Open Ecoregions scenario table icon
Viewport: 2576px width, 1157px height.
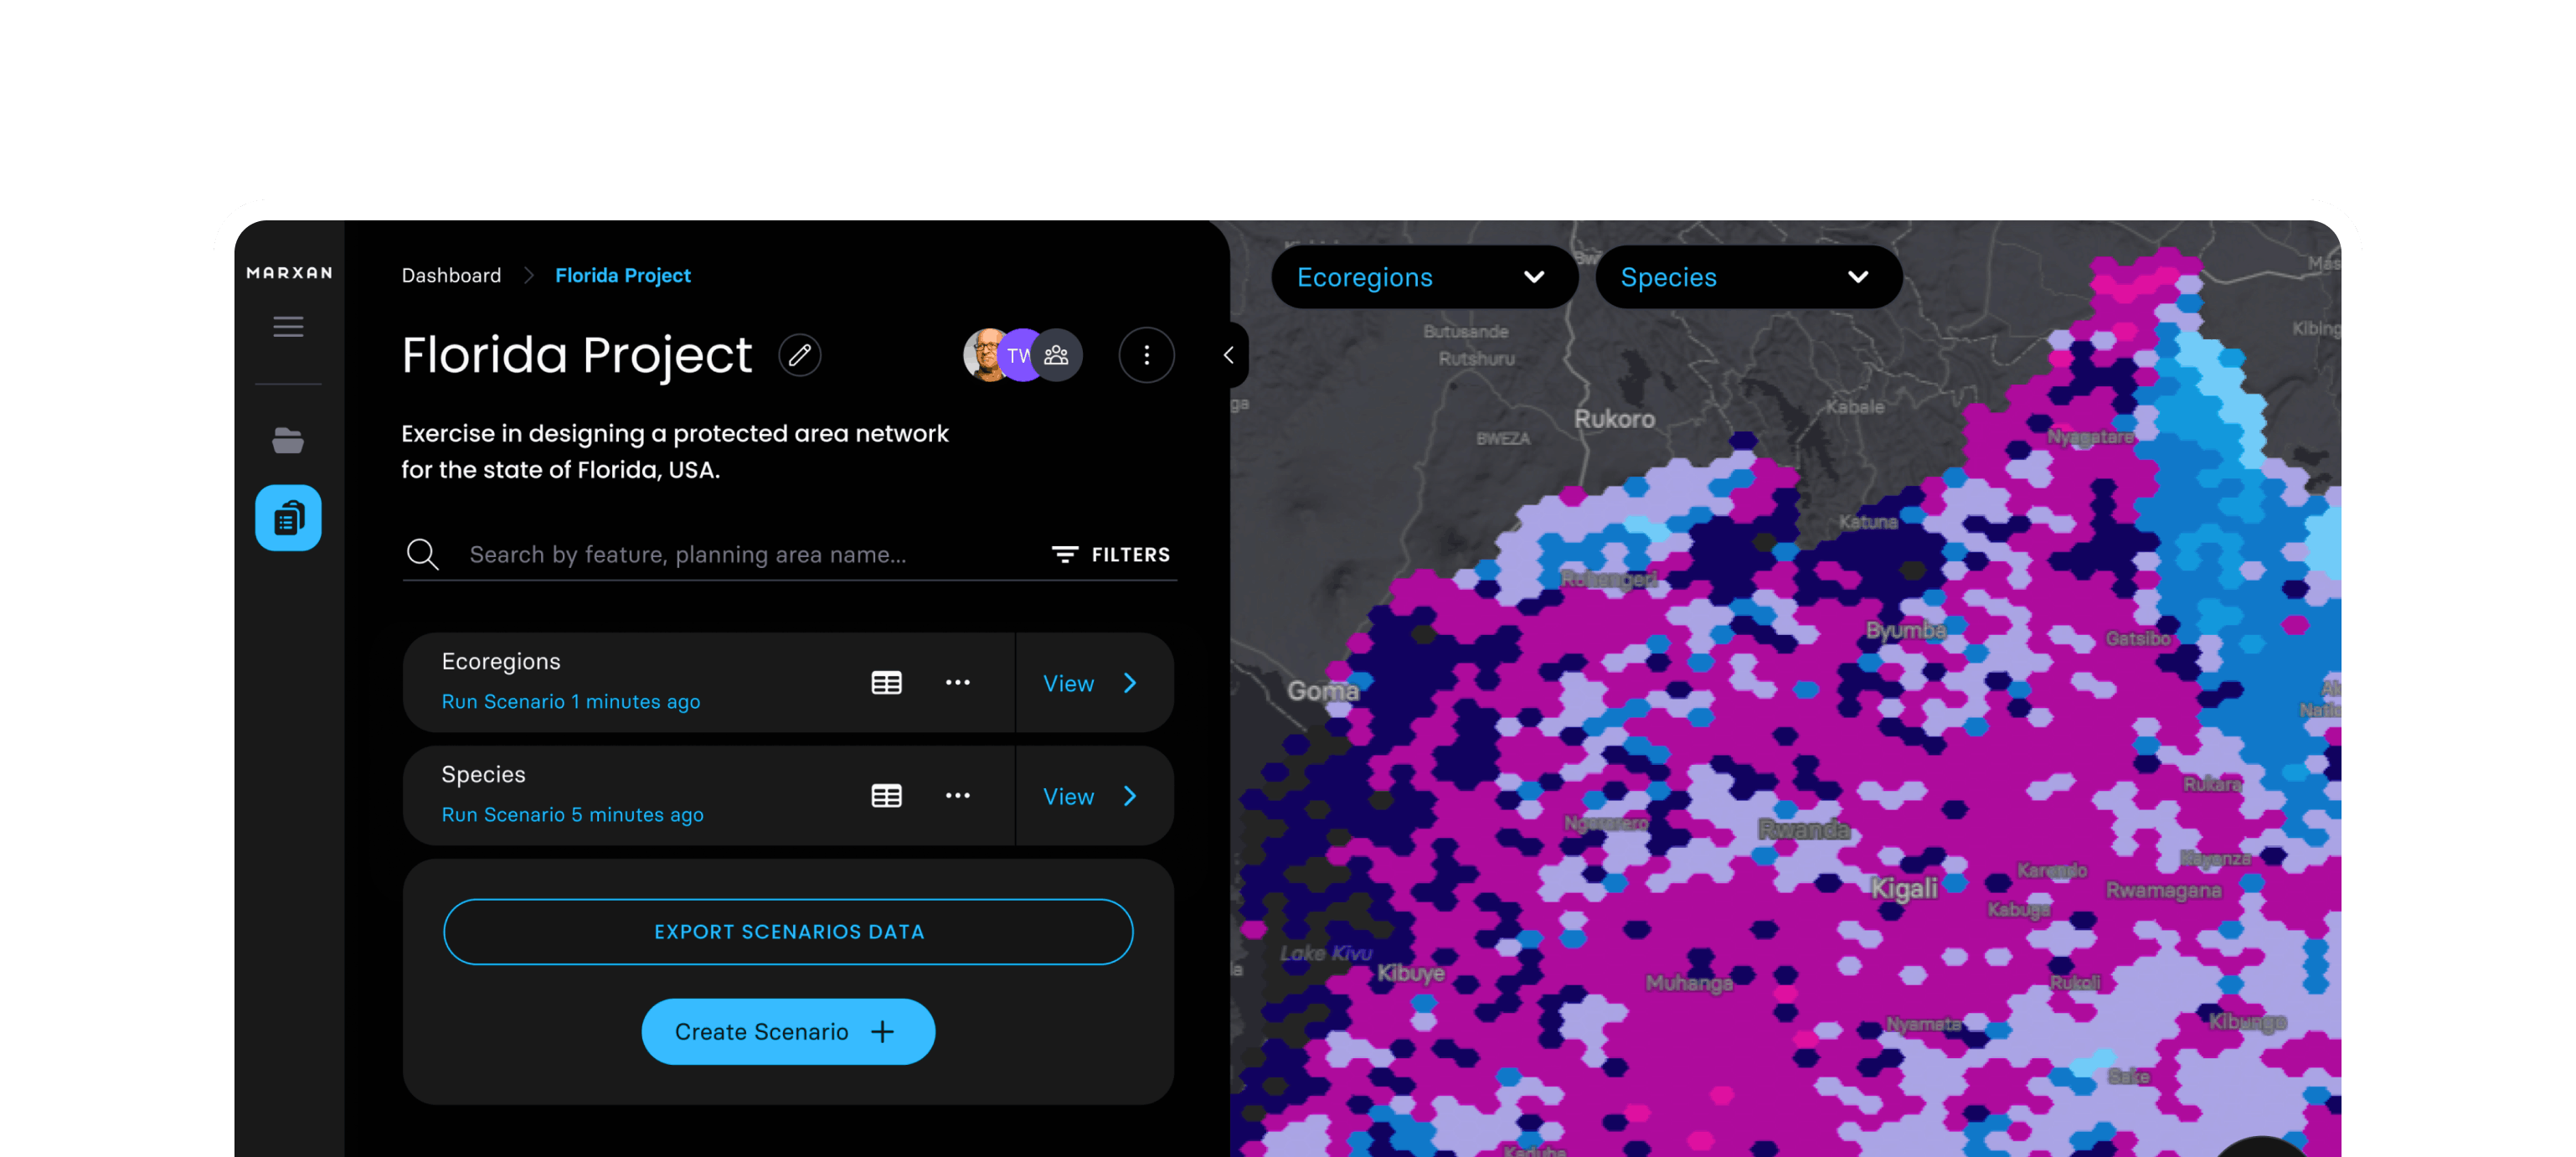(x=886, y=683)
